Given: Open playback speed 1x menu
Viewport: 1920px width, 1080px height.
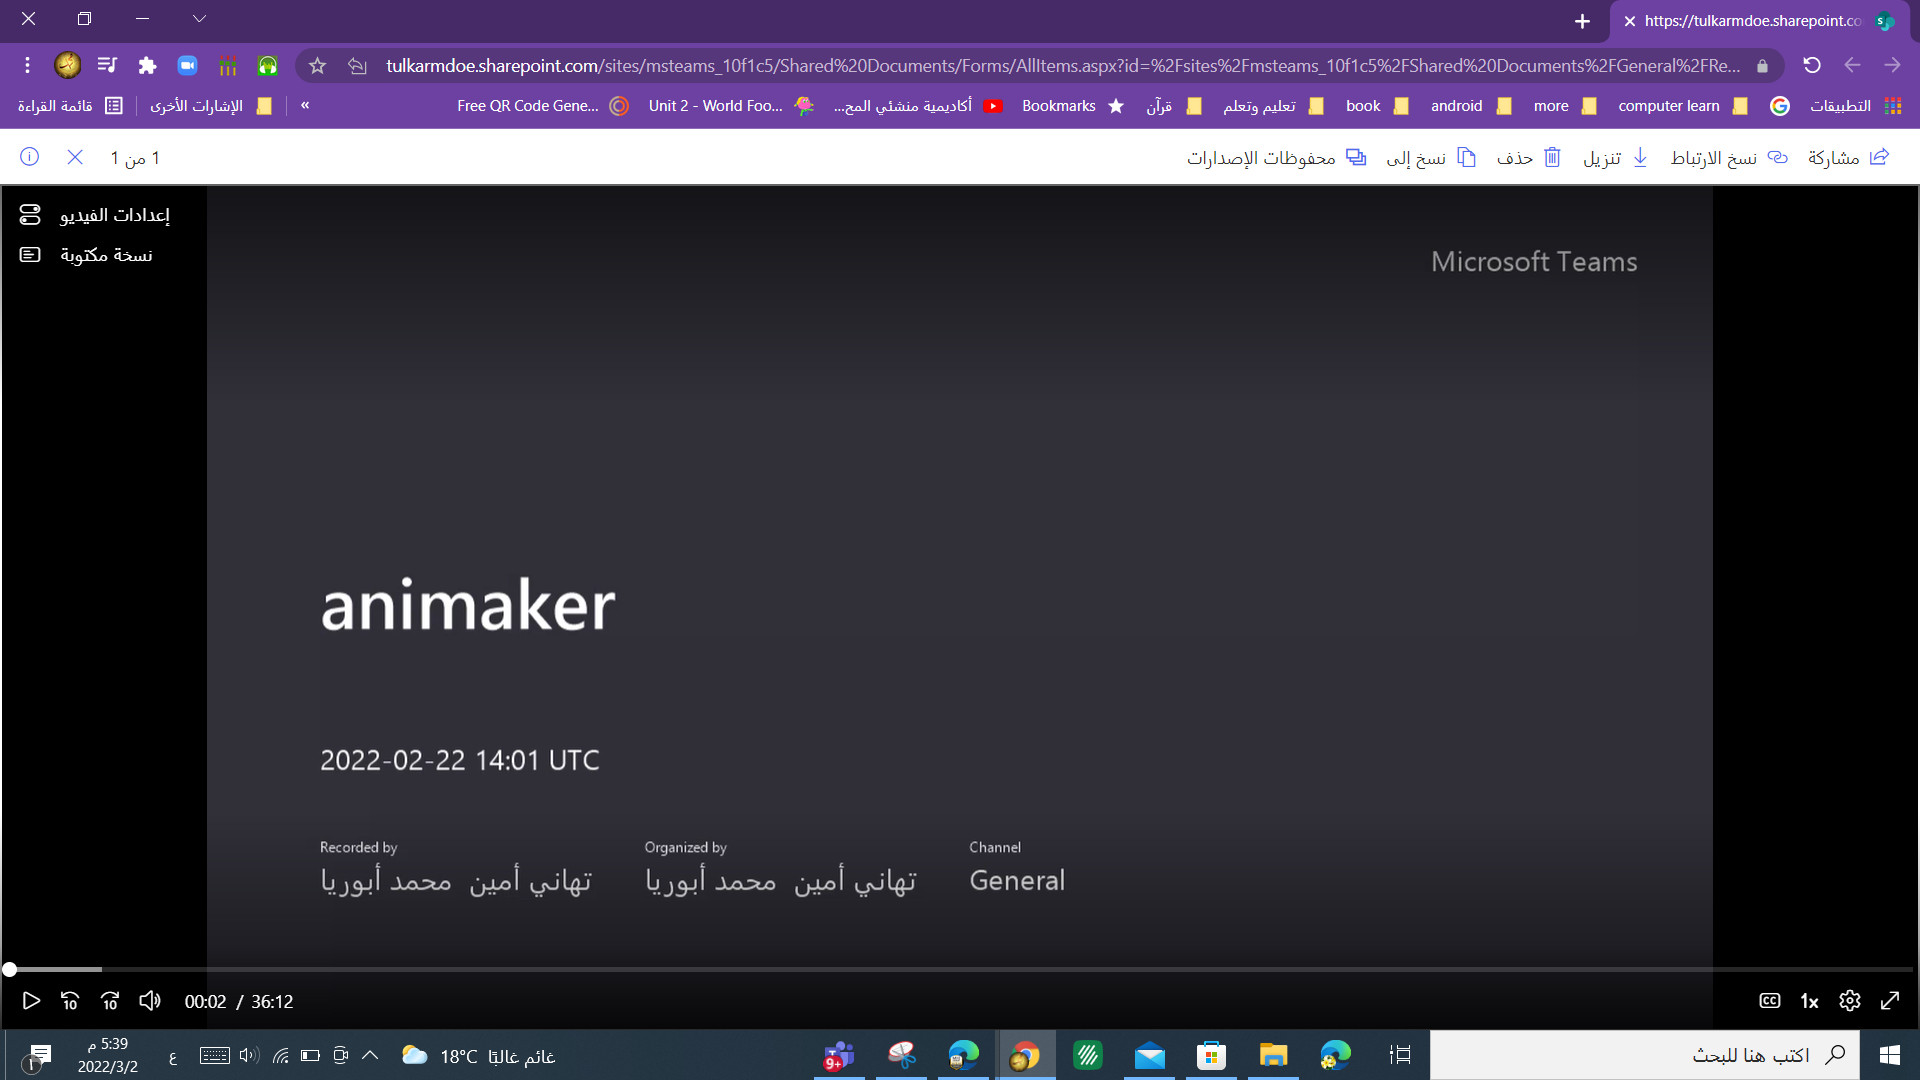Looking at the screenshot, I should tap(1809, 1001).
